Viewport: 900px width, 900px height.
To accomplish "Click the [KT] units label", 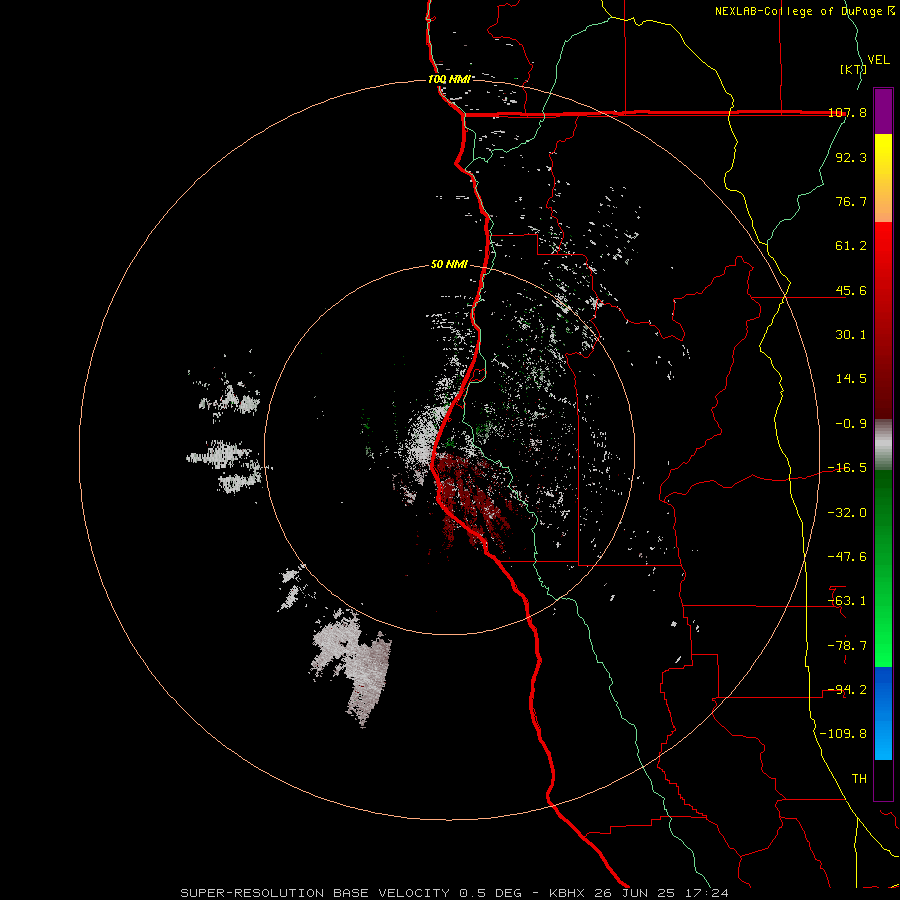I will coord(853,69).
